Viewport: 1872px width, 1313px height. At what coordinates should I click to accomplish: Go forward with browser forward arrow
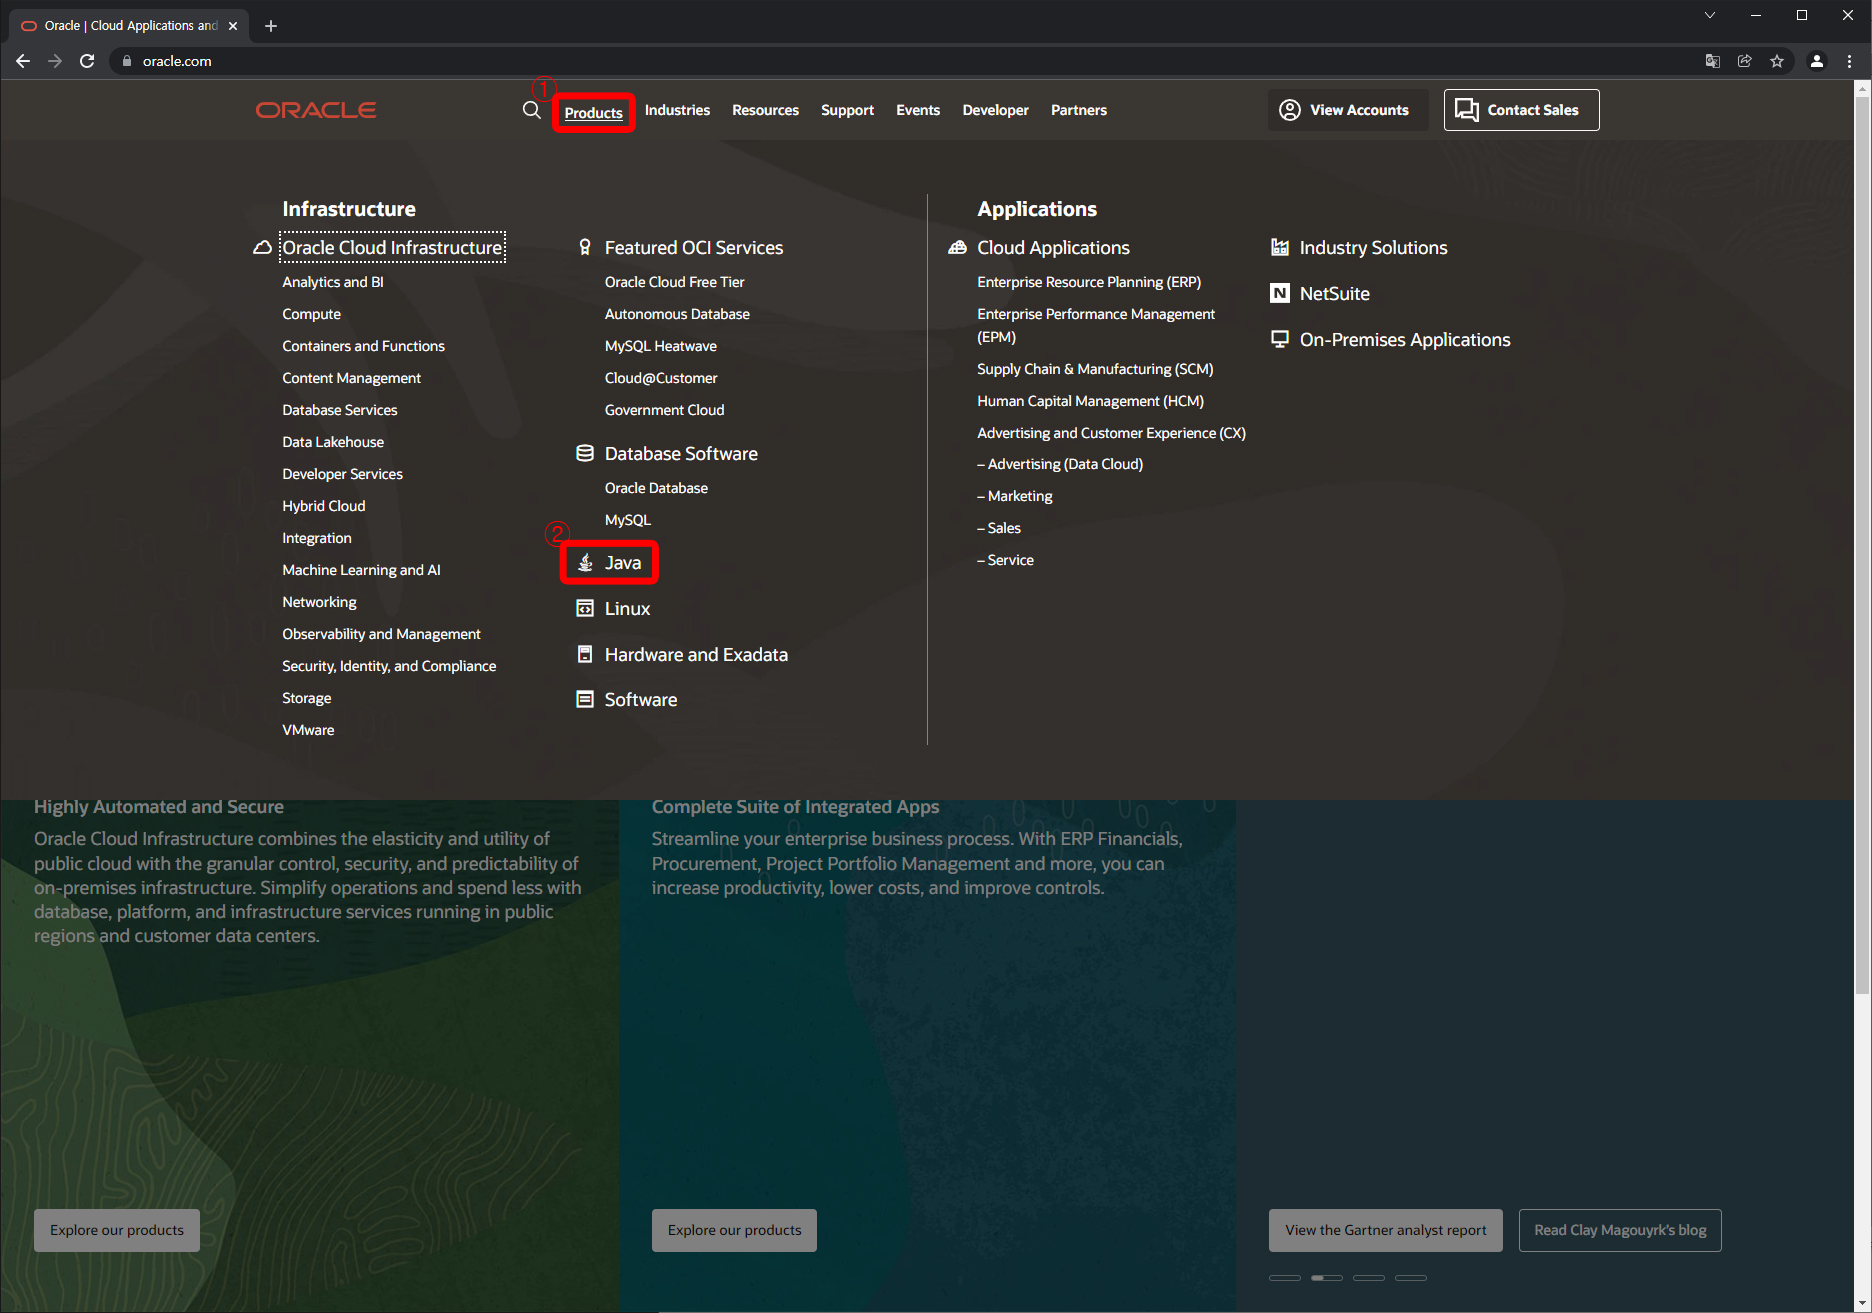tap(55, 61)
